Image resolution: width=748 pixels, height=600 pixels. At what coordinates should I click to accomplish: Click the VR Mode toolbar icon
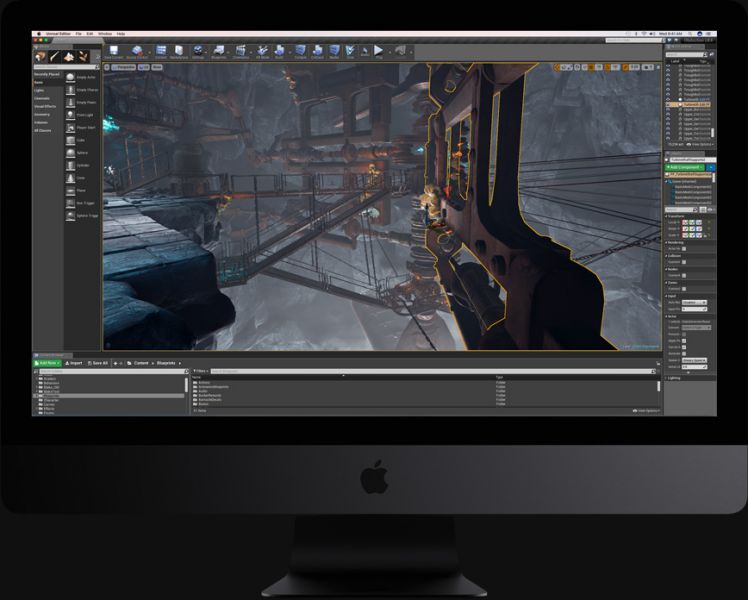[262, 51]
